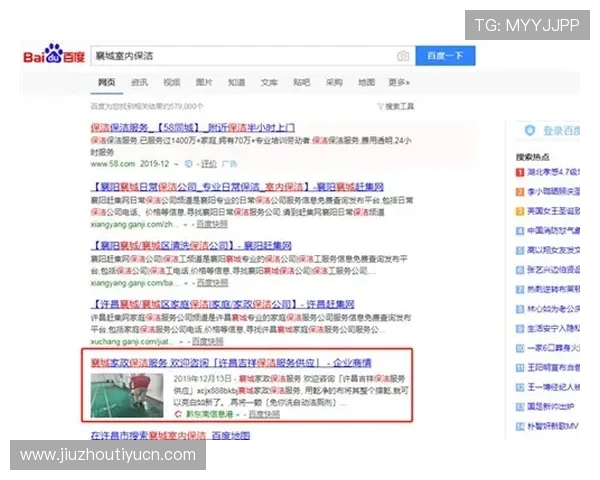Viewport: 600px width, 480px height.
Task: Open hot search 国足新帅出炉 item
Action: coord(551,407)
